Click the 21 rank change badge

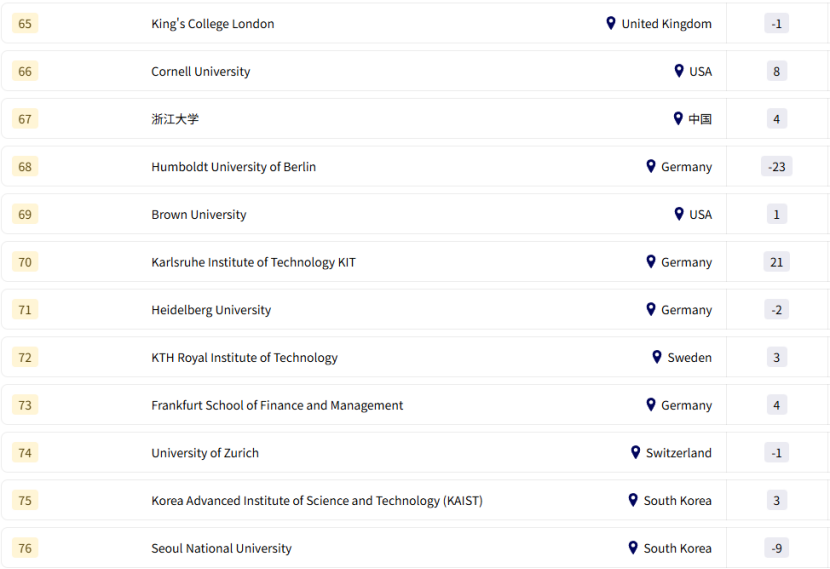click(776, 262)
